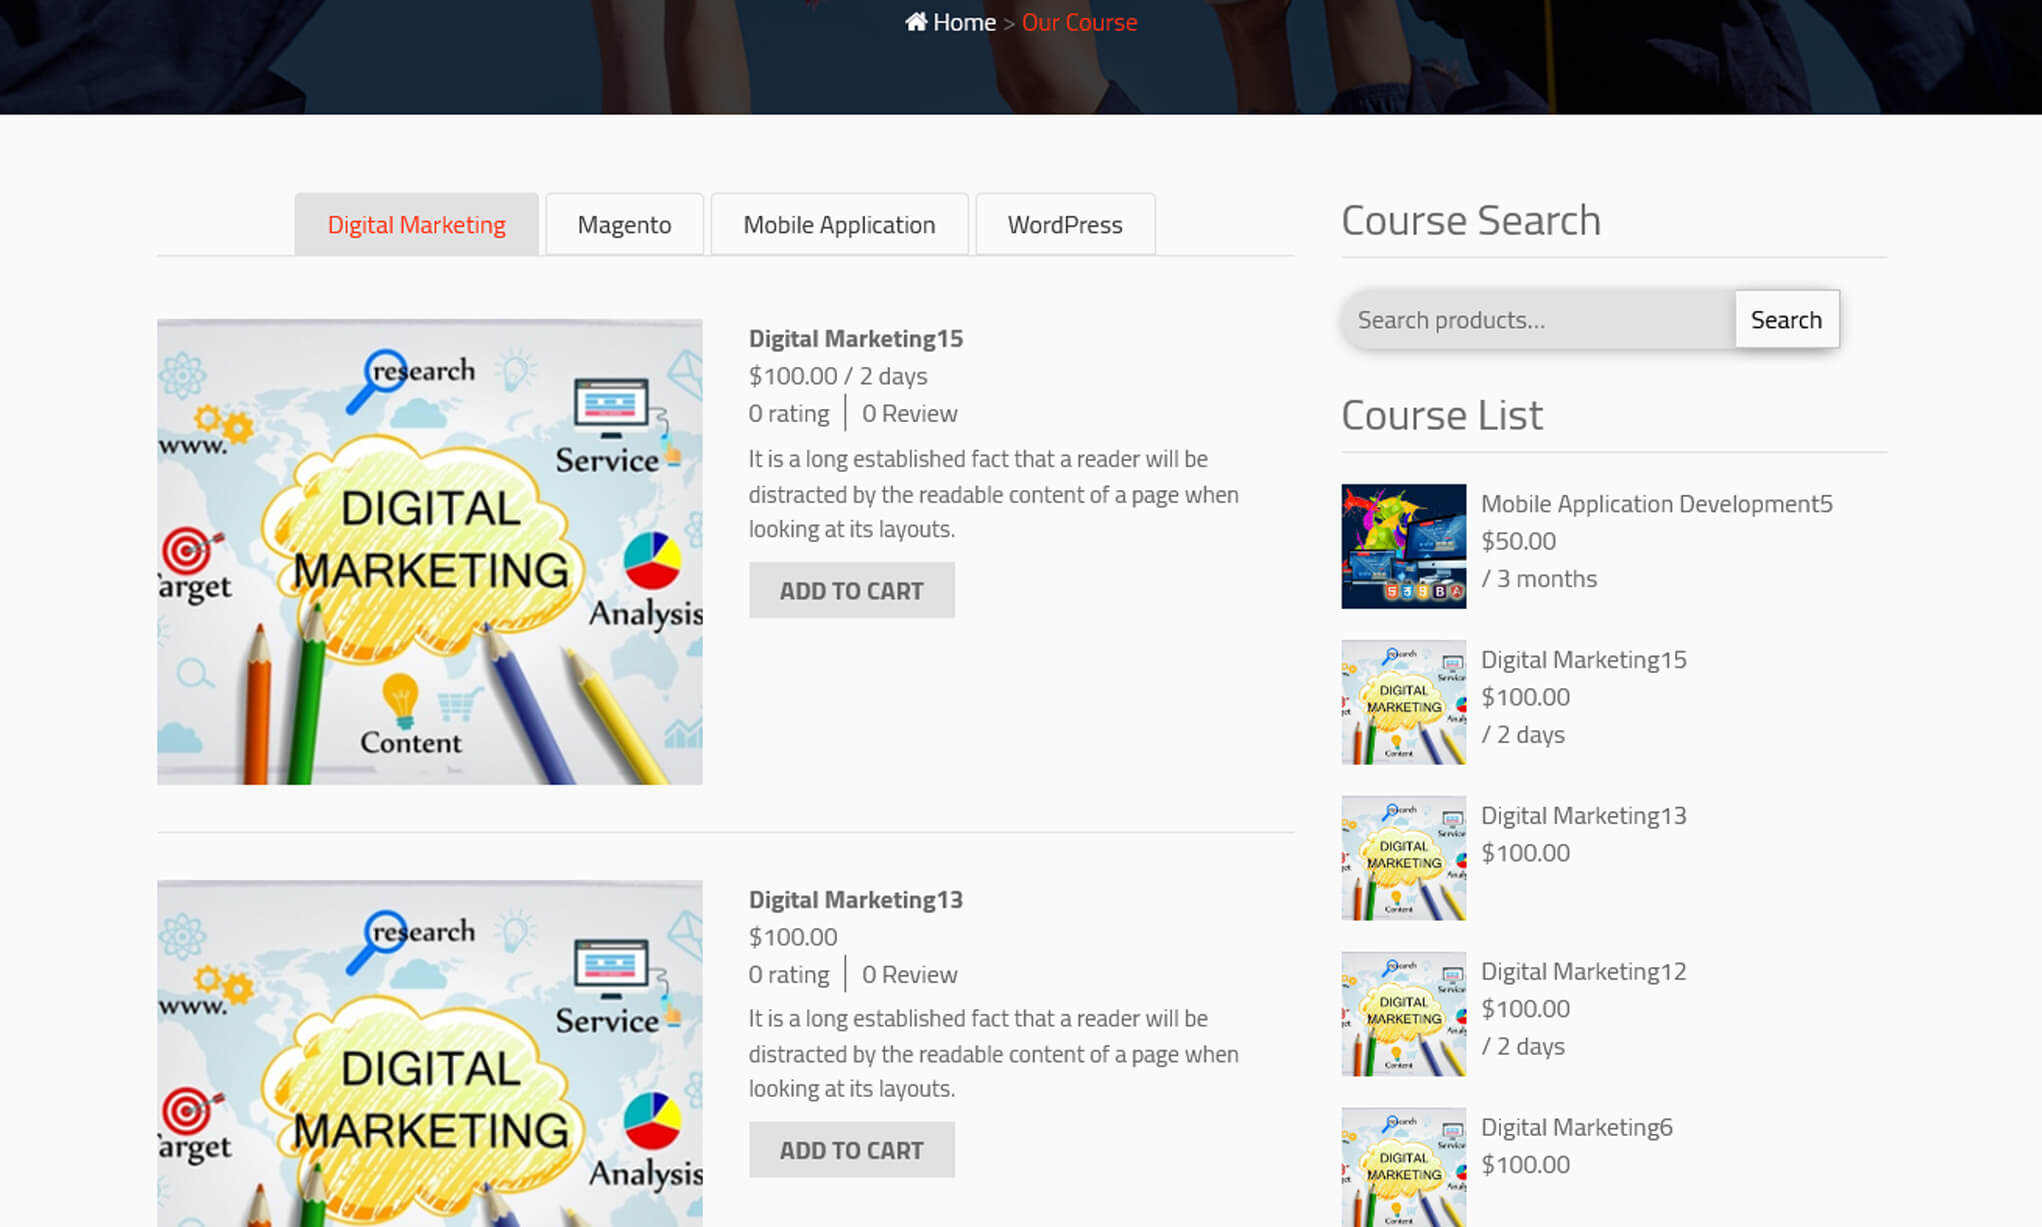The image size is (2042, 1227).
Task: Add Digital Marketing15 to cart
Action: (852, 590)
